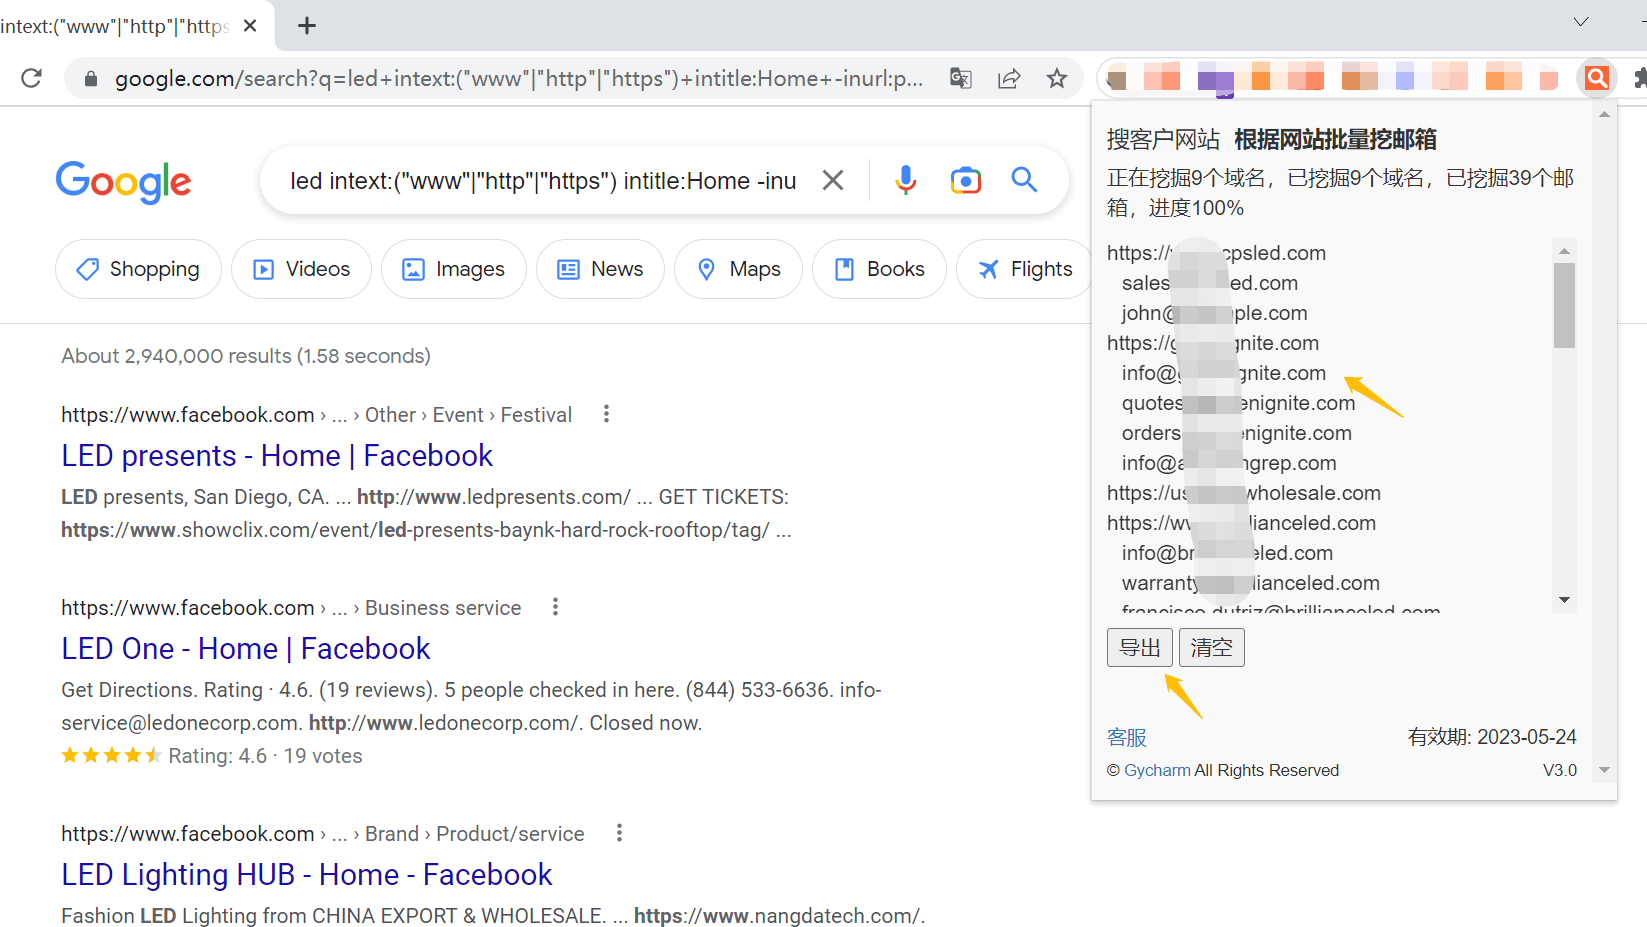Close the current browser tab
The image size is (1647, 927).
tap(250, 26)
